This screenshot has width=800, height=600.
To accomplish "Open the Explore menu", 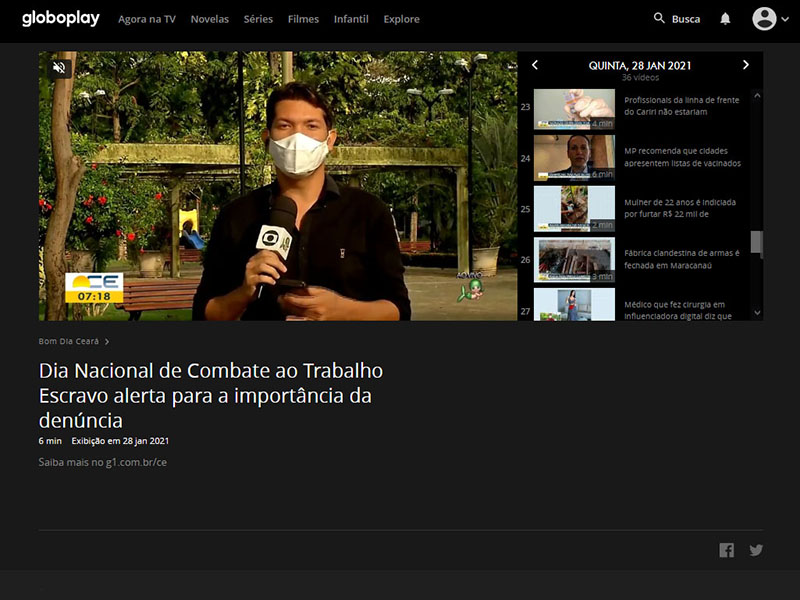I will 401,19.
